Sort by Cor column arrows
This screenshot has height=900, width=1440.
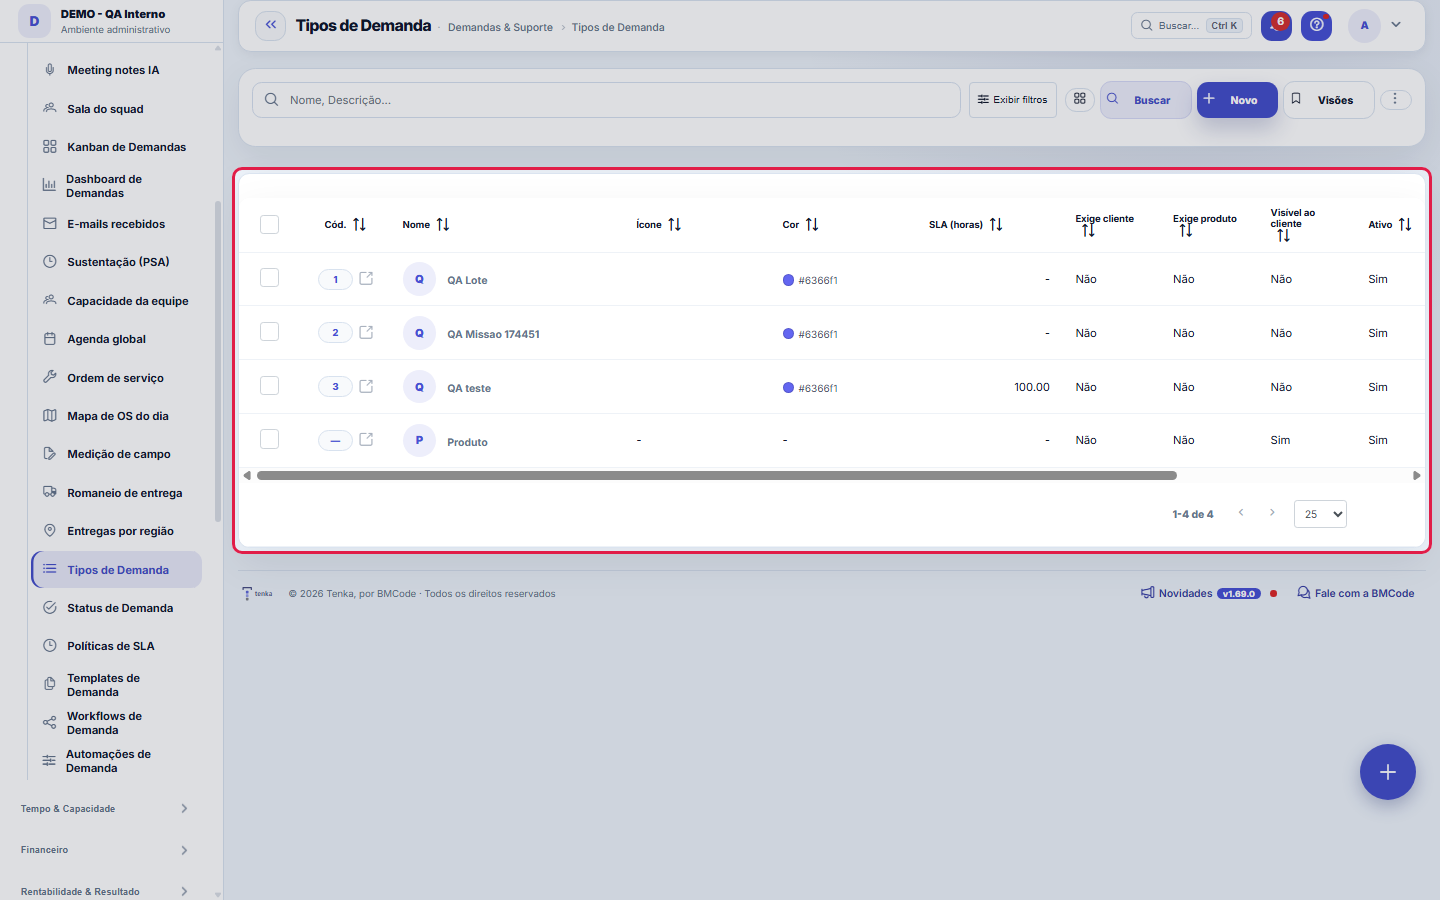(x=812, y=225)
